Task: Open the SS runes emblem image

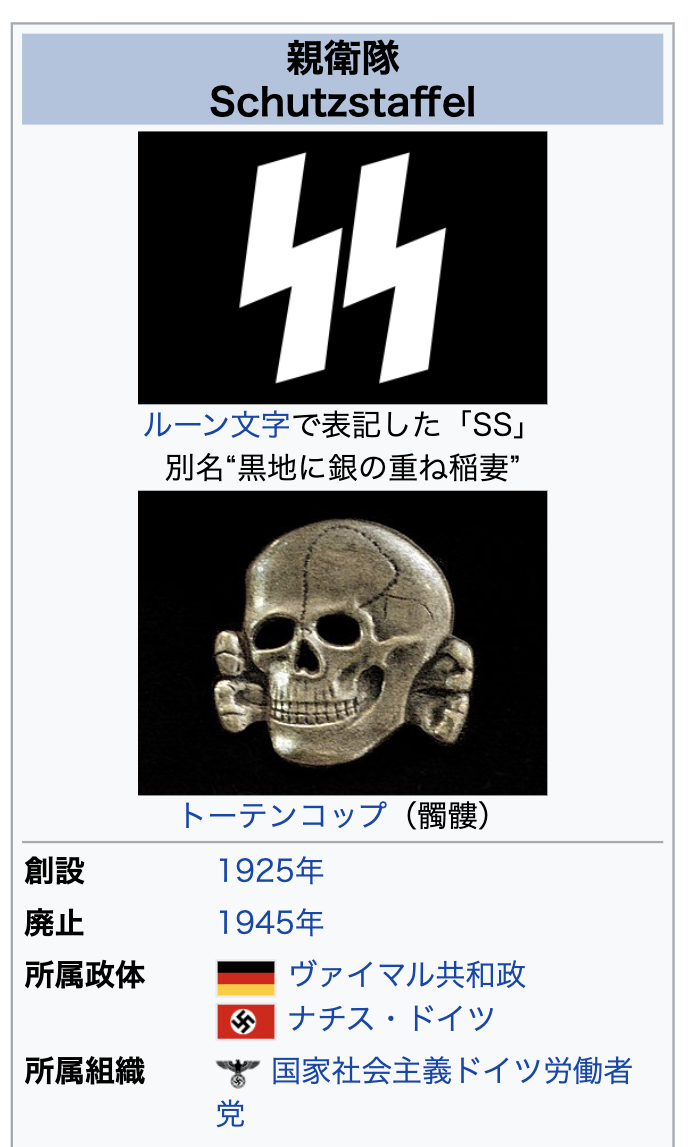Action: tap(342, 268)
